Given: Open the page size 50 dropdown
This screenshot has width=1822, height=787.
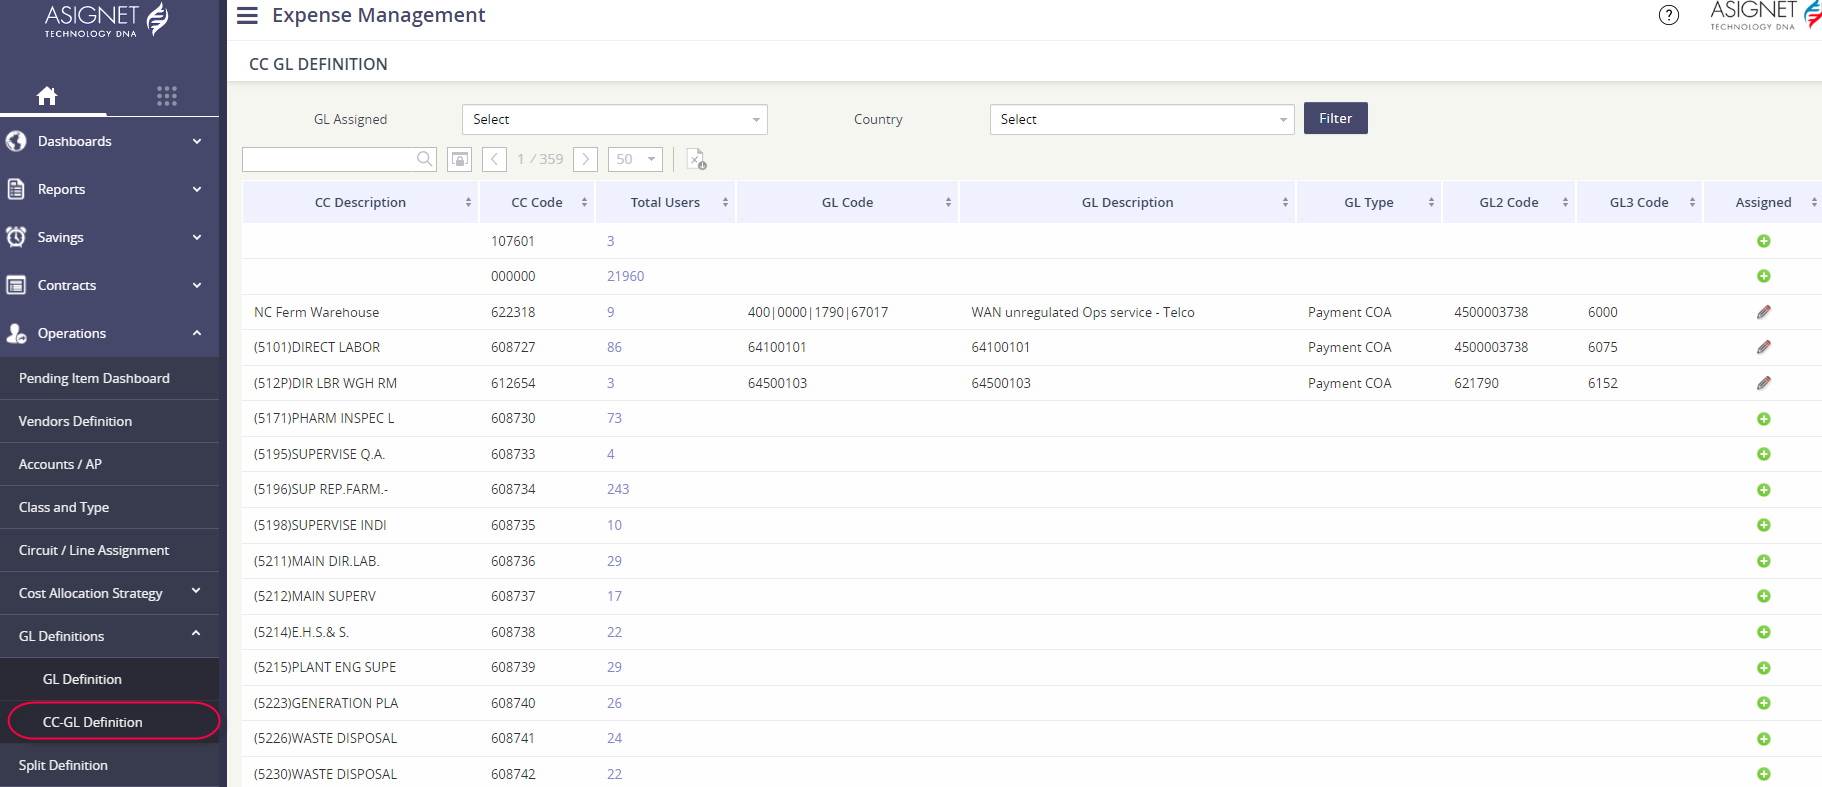Looking at the screenshot, I should [635, 160].
